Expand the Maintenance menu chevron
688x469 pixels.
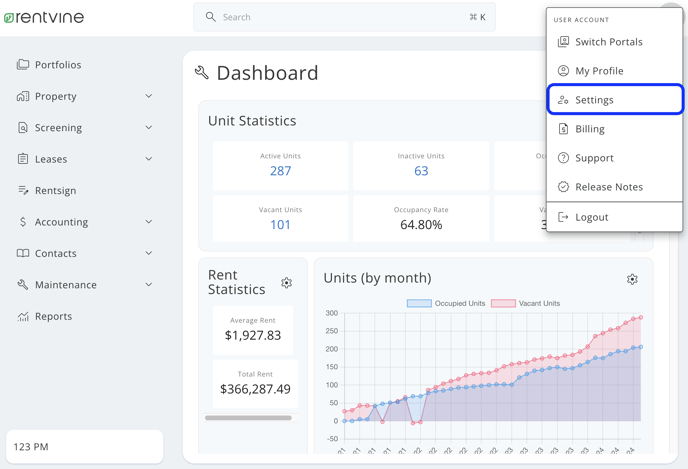pos(149,285)
